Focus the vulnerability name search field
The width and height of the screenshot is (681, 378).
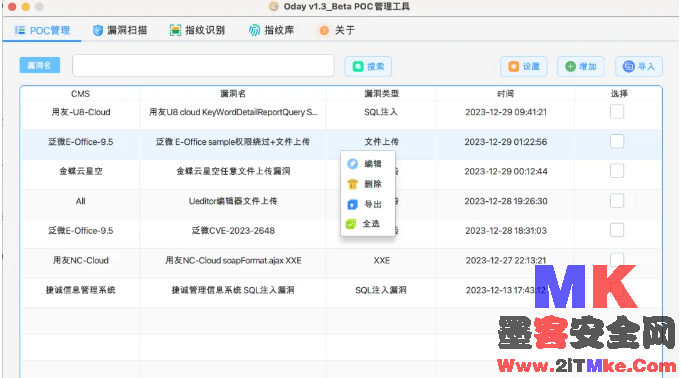click(203, 66)
